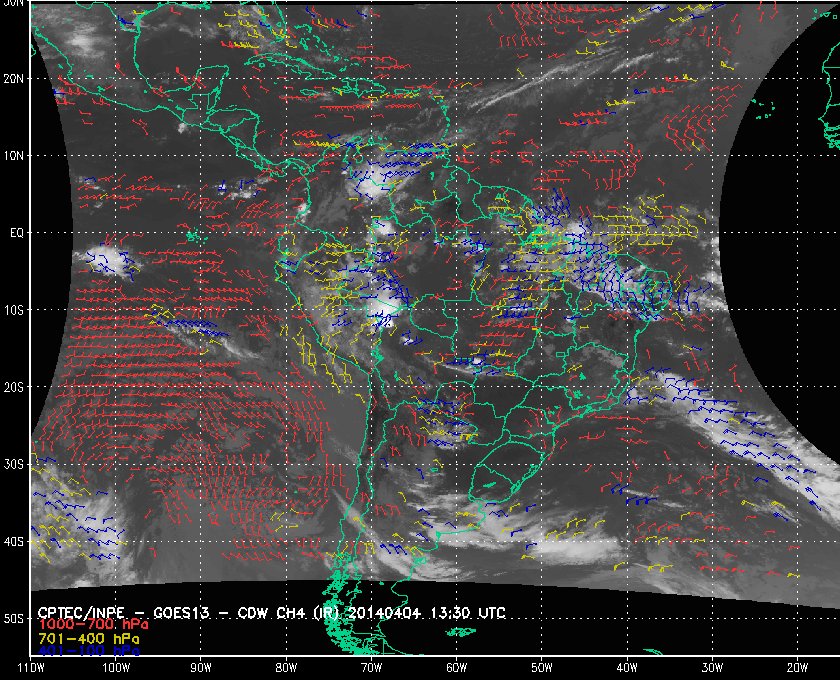Click the 20N latitude label
Image resolution: width=840 pixels, height=680 pixels.
click(x=13, y=79)
